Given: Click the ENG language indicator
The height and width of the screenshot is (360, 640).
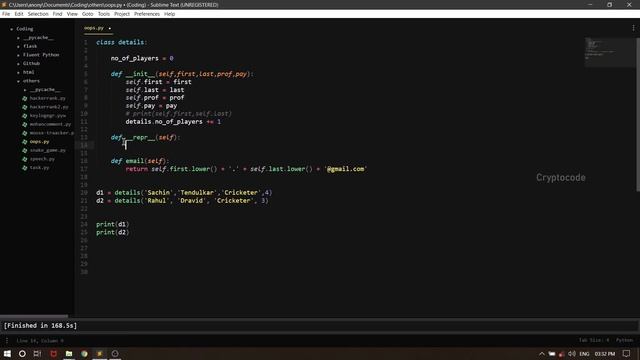Looking at the screenshot, I should pos(584,353).
